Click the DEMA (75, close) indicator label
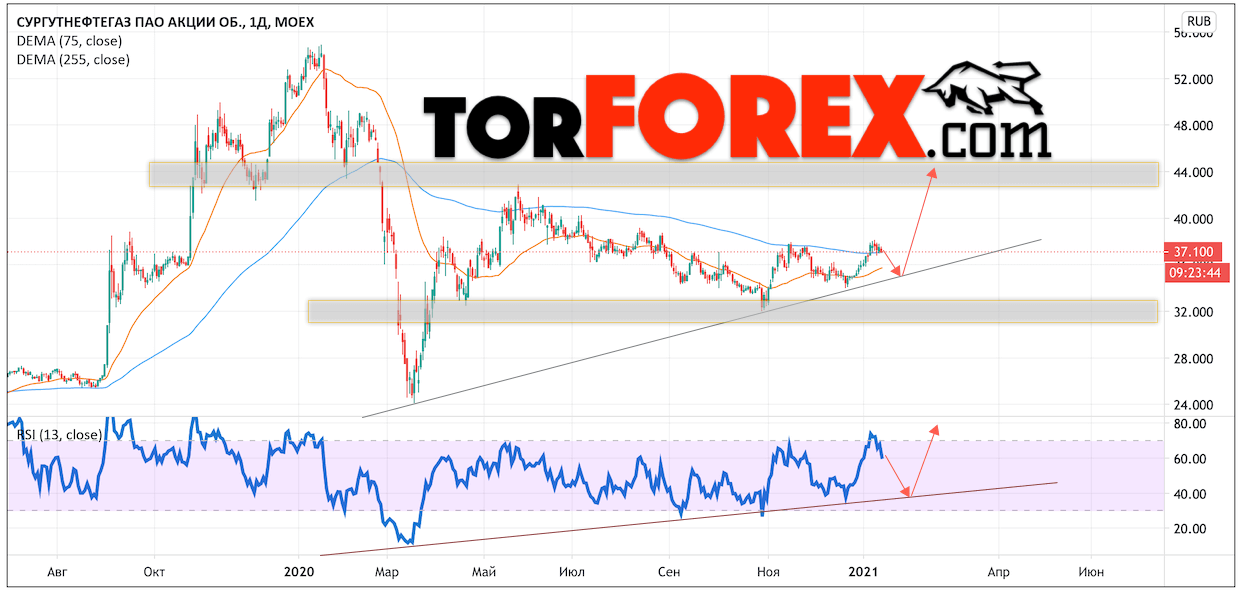1242x591 pixels. 69,41
